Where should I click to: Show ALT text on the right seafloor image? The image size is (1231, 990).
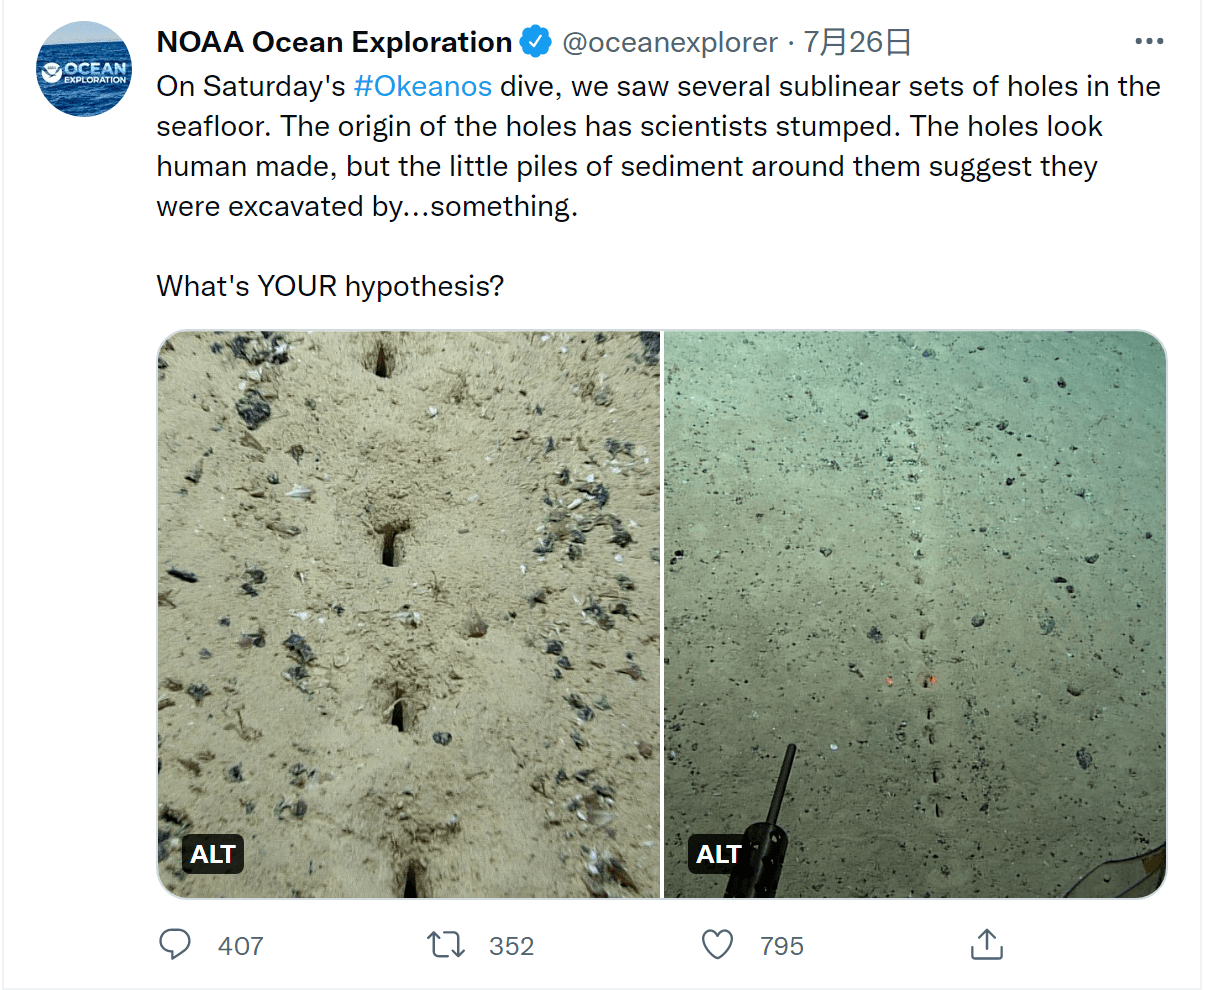pyautogui.click(x=719, y=854)
